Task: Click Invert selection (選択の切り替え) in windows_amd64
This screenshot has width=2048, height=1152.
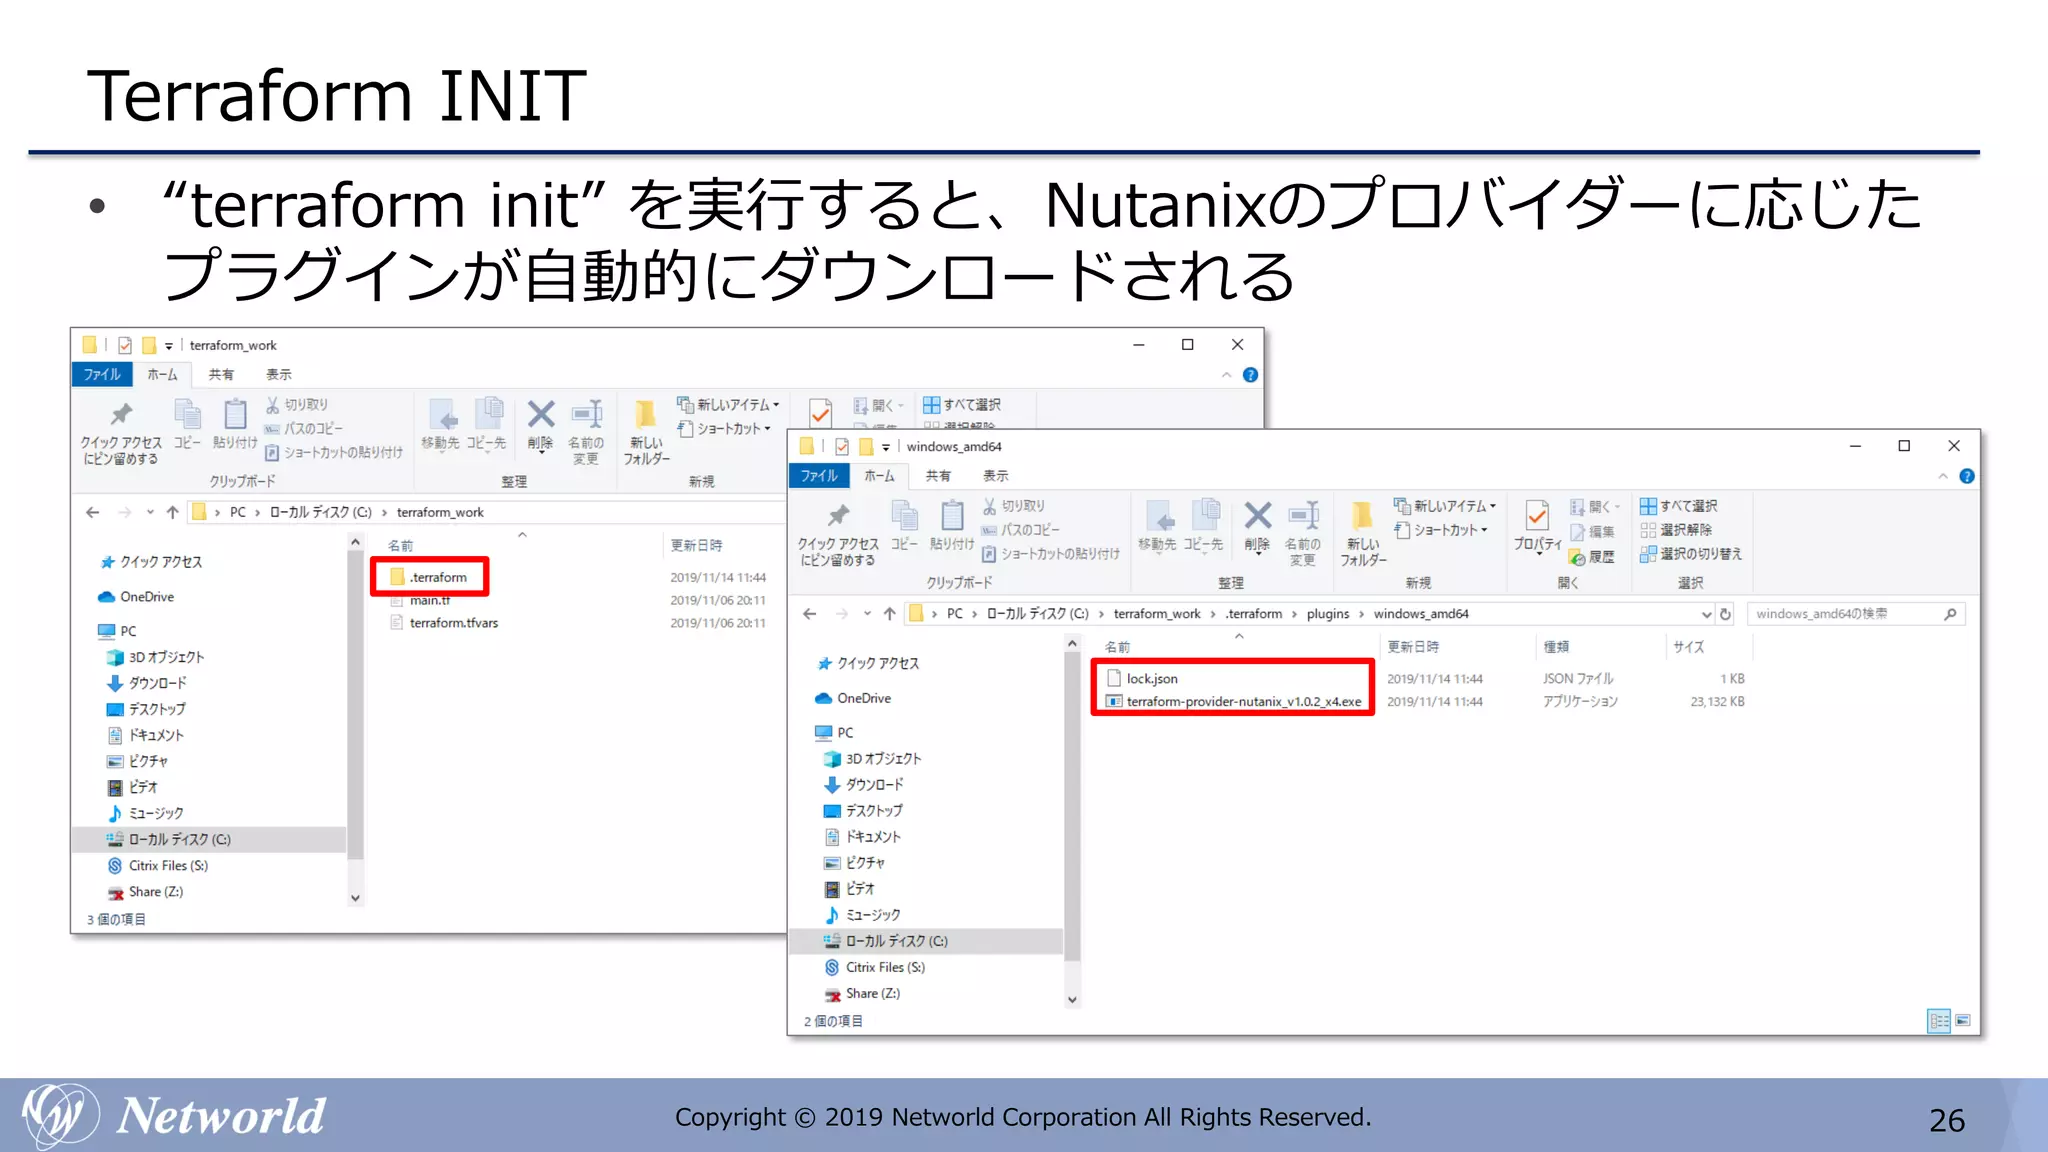Action: pos(1691,554)
